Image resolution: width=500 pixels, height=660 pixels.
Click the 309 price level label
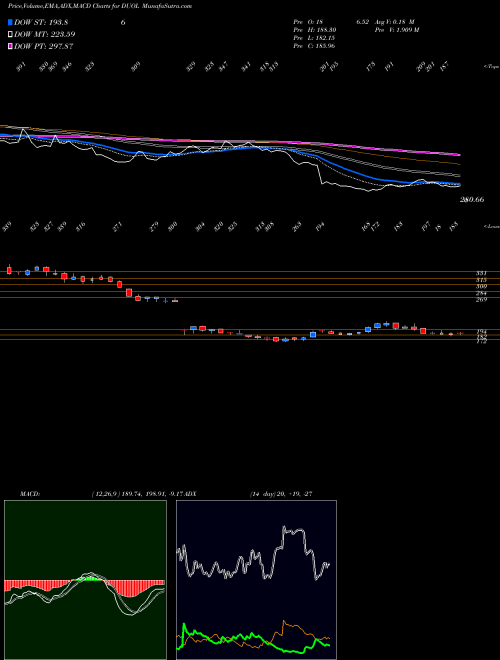tap(481, 286)
